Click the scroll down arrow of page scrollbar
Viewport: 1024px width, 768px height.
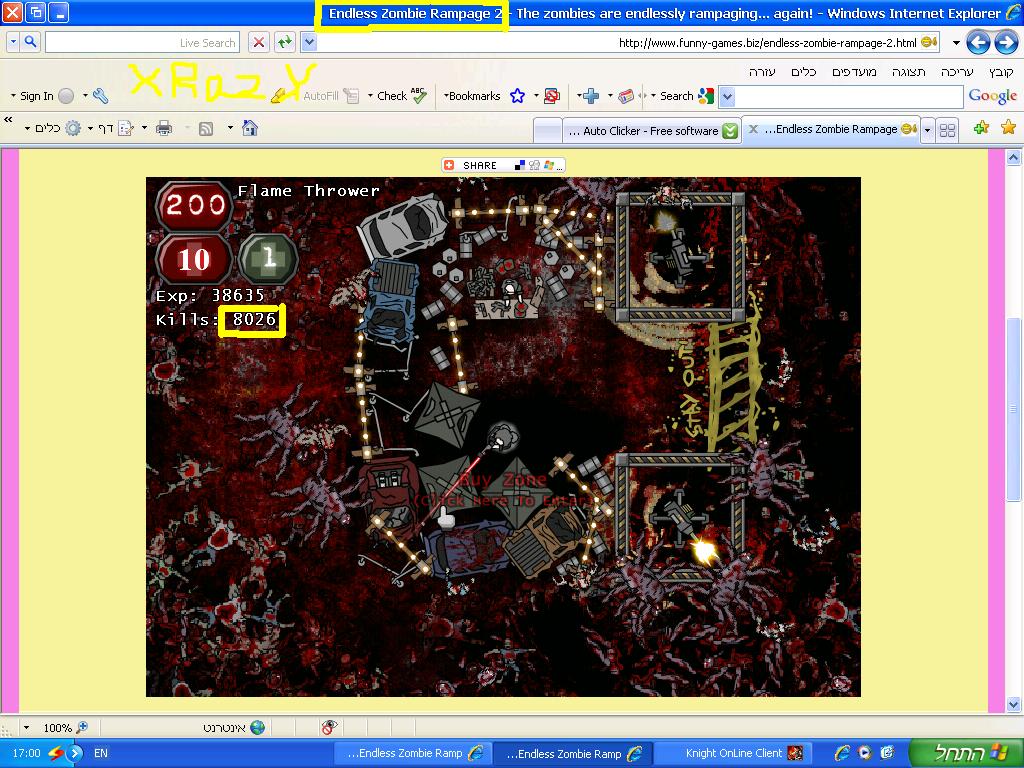coord(1013,704)
